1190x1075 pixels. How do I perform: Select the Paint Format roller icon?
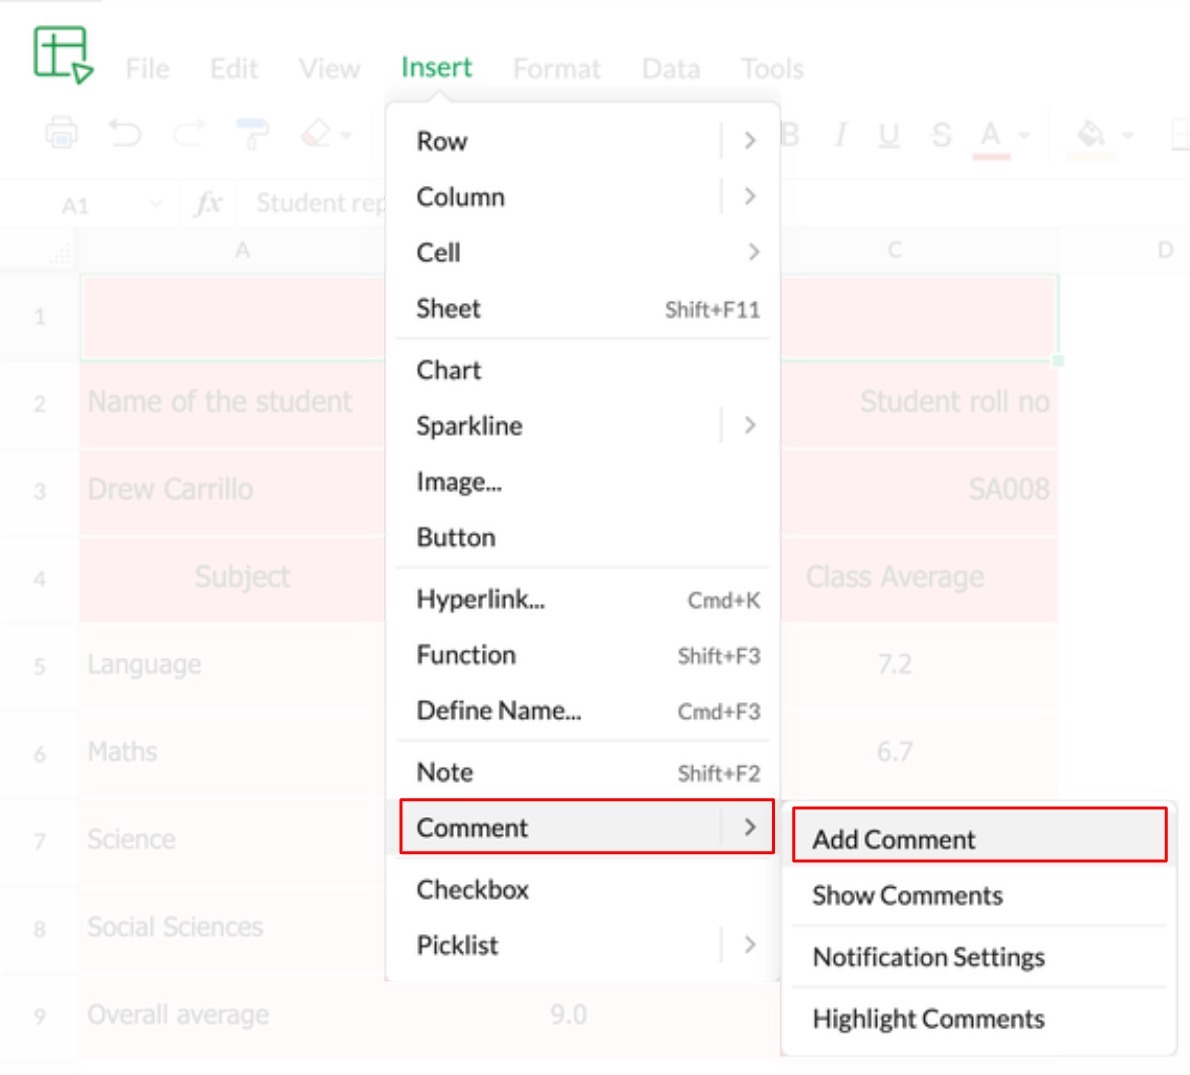[x=251, y=132]
